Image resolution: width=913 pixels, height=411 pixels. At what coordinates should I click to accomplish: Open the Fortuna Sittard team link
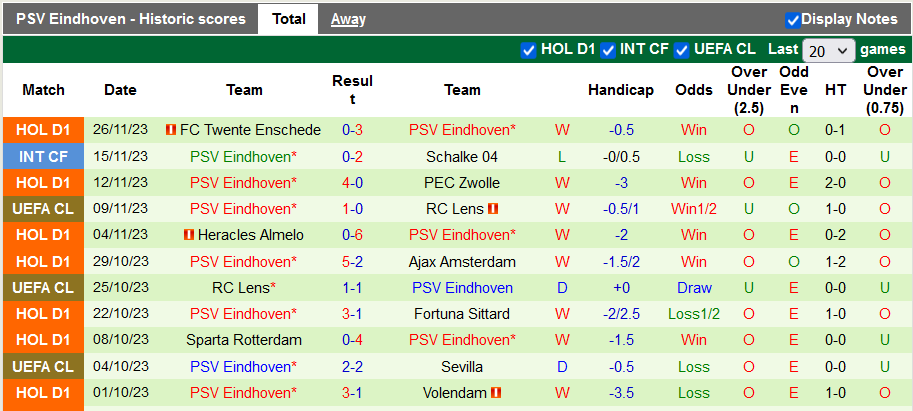(x=461, y=313)
